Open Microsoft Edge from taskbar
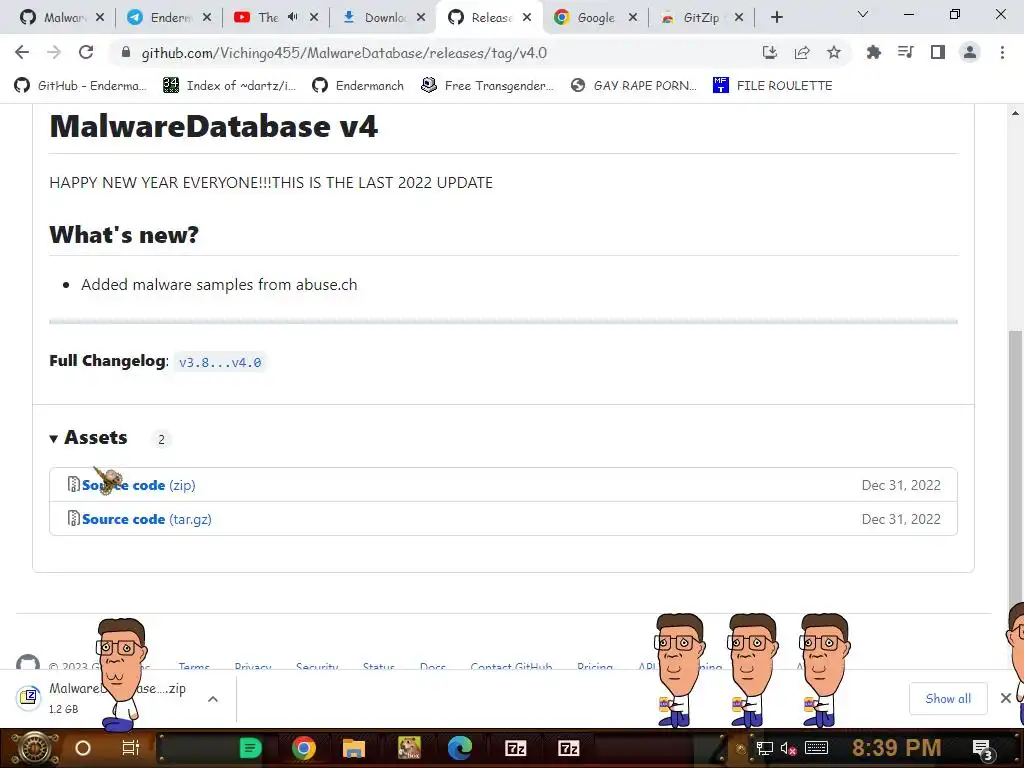The image size is (1024, 768). (x=460, y=748)
